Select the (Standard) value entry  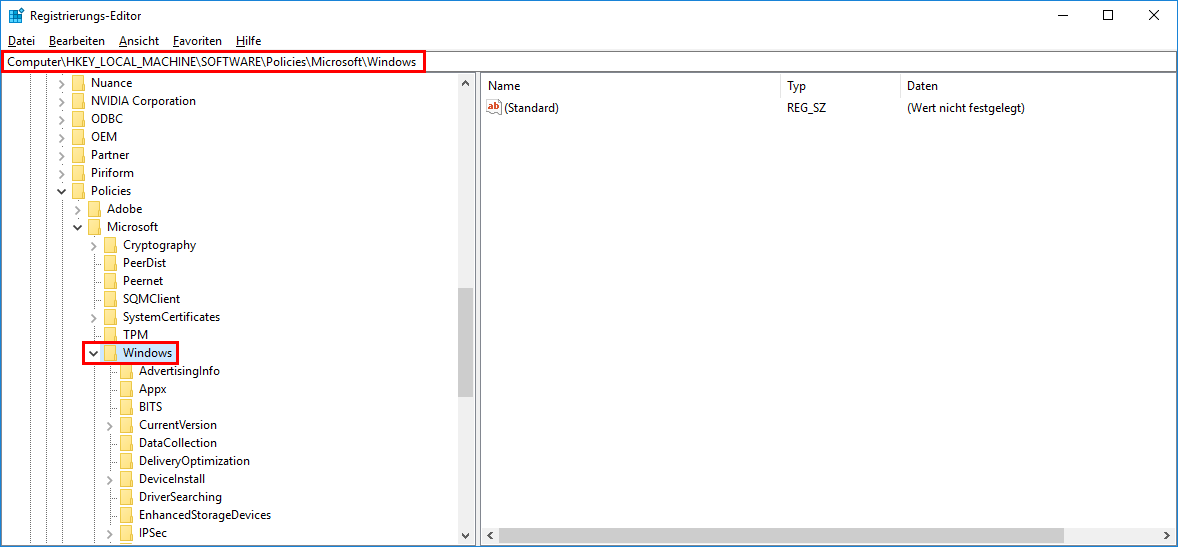531,108
